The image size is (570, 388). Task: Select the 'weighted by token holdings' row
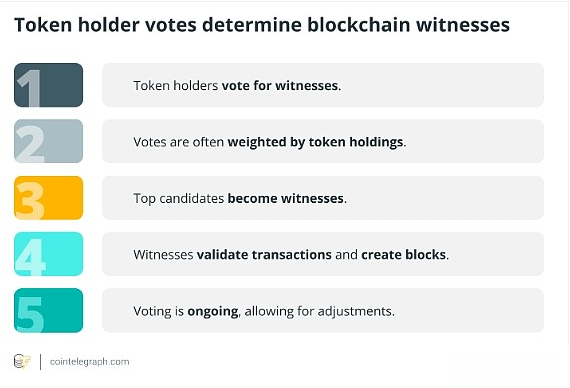point(323,141)
